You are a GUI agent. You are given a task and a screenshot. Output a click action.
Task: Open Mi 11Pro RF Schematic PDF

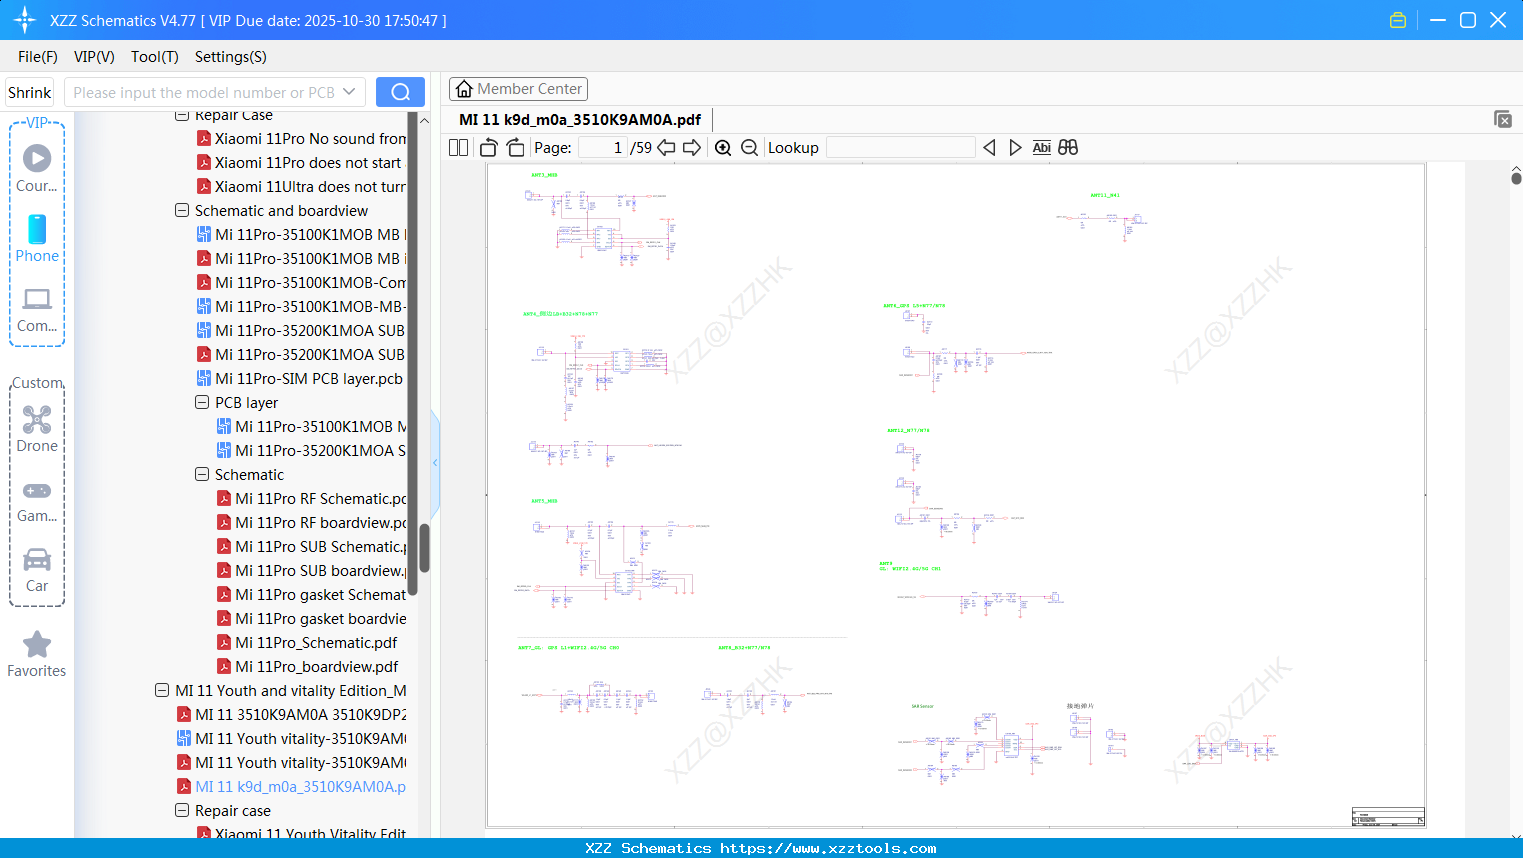(x=311, y=499)
